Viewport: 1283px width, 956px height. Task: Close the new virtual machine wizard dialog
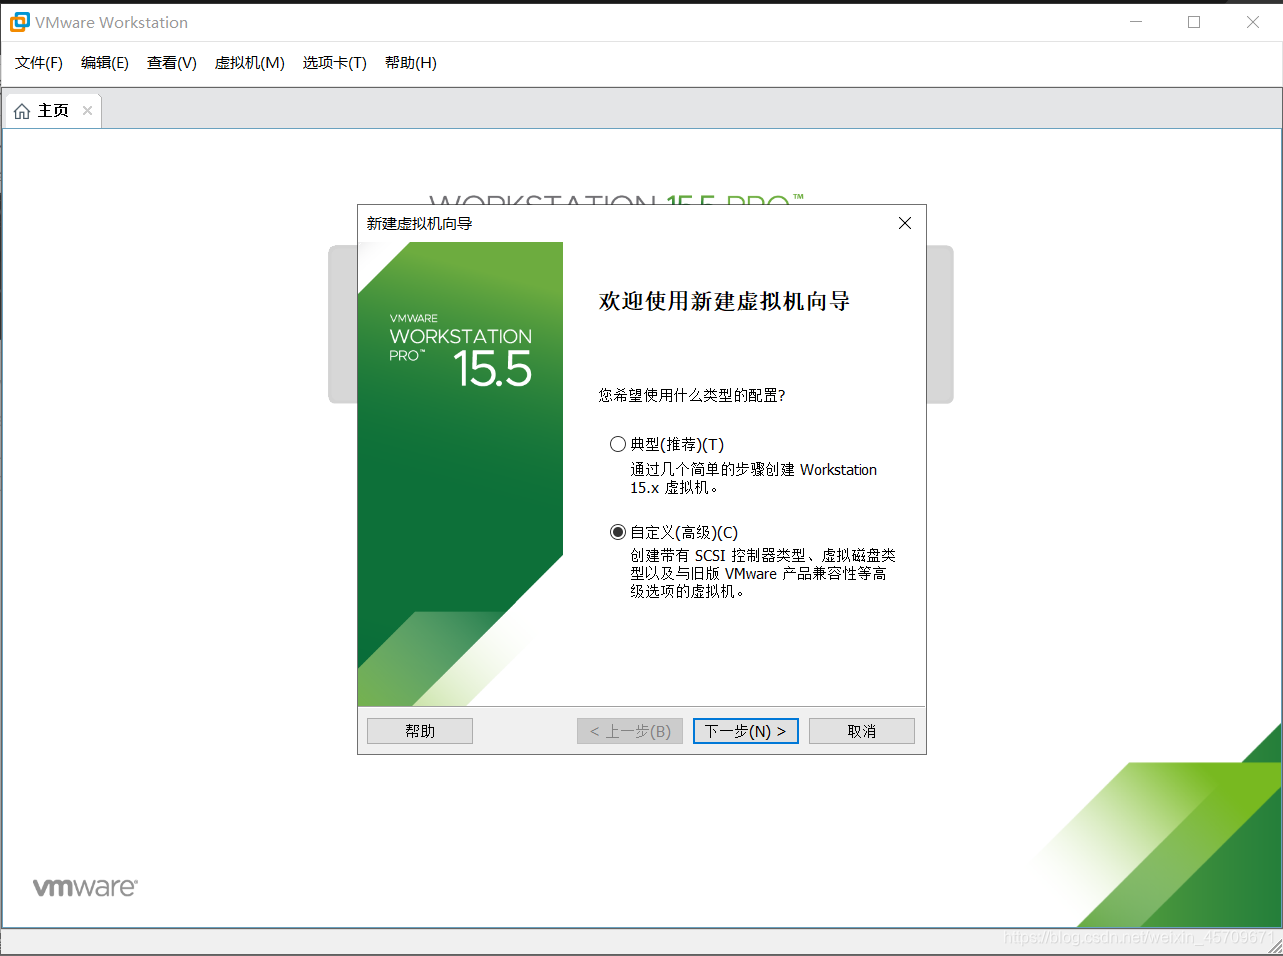pos(904,223)
